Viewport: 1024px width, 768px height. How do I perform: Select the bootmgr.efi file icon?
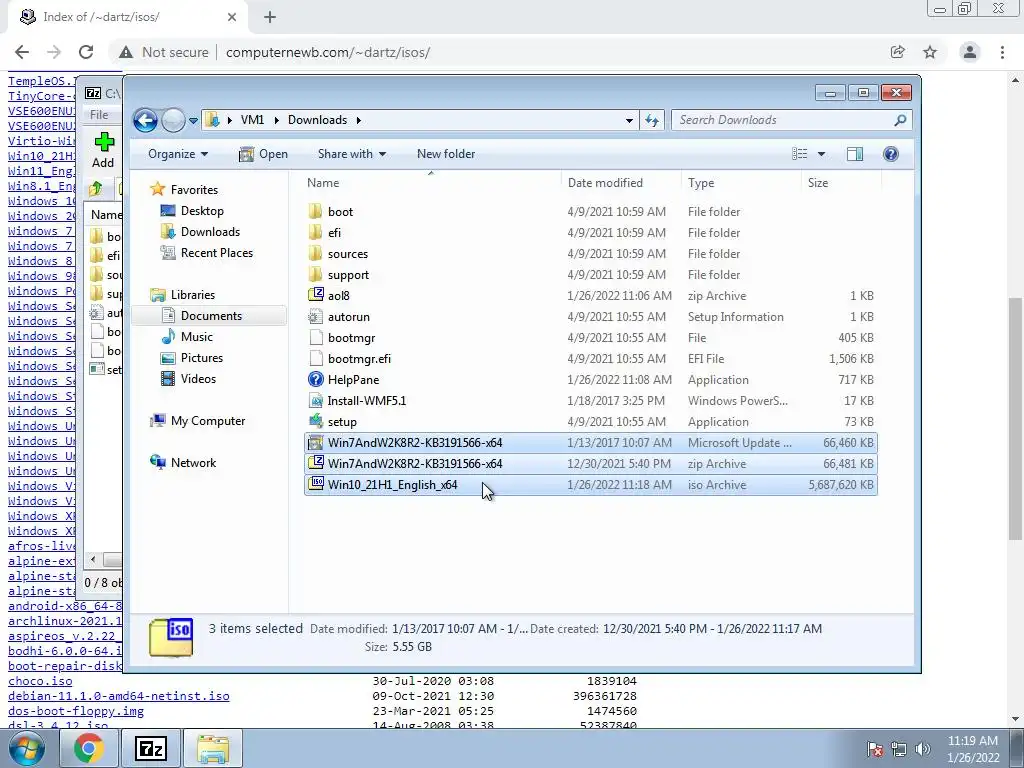pyautogui.click(x=316, y=359)
